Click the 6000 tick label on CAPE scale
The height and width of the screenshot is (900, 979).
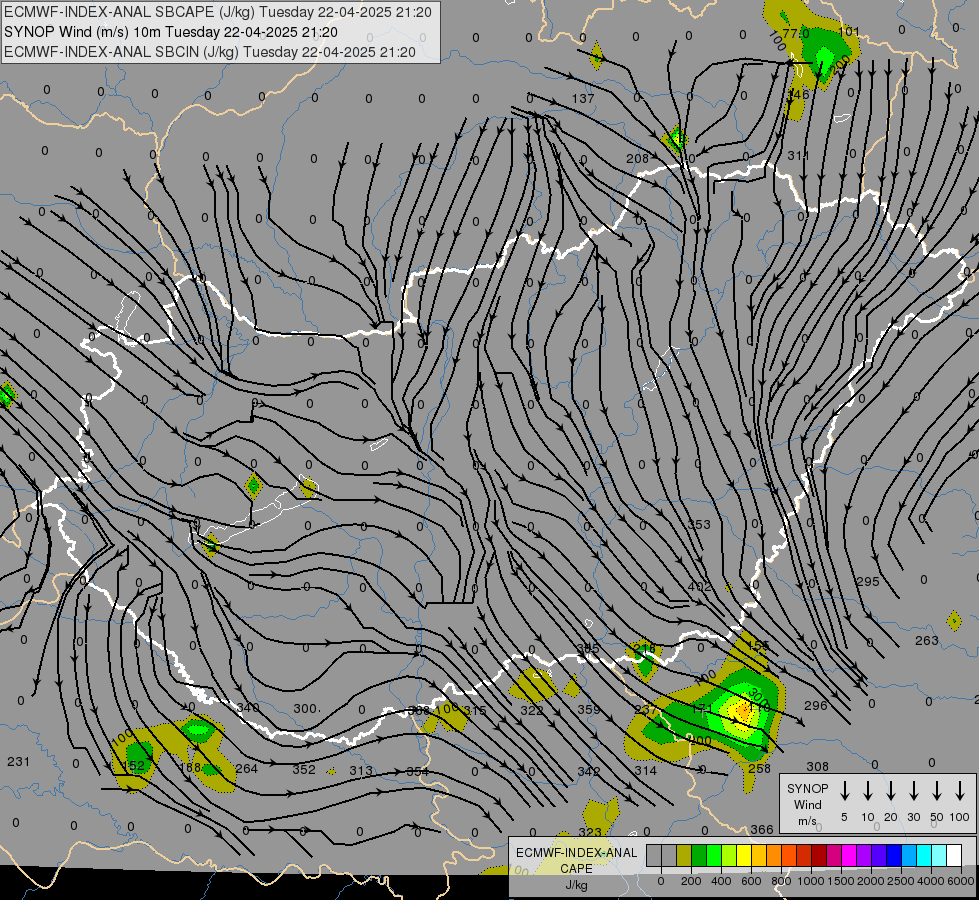pyautogui.click(x=962, y=881)
